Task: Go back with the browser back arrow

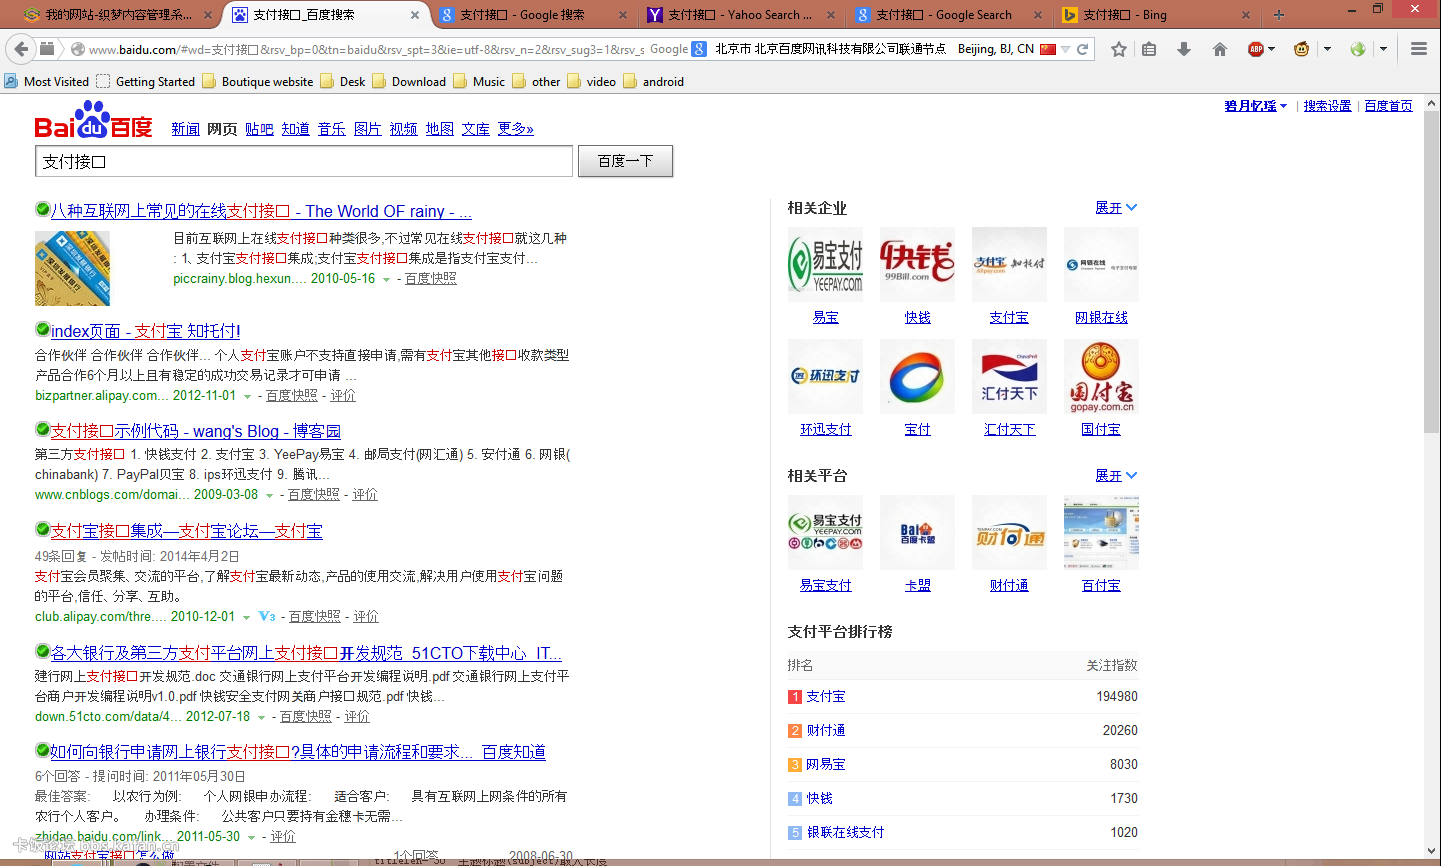Action: pos(20,48)
